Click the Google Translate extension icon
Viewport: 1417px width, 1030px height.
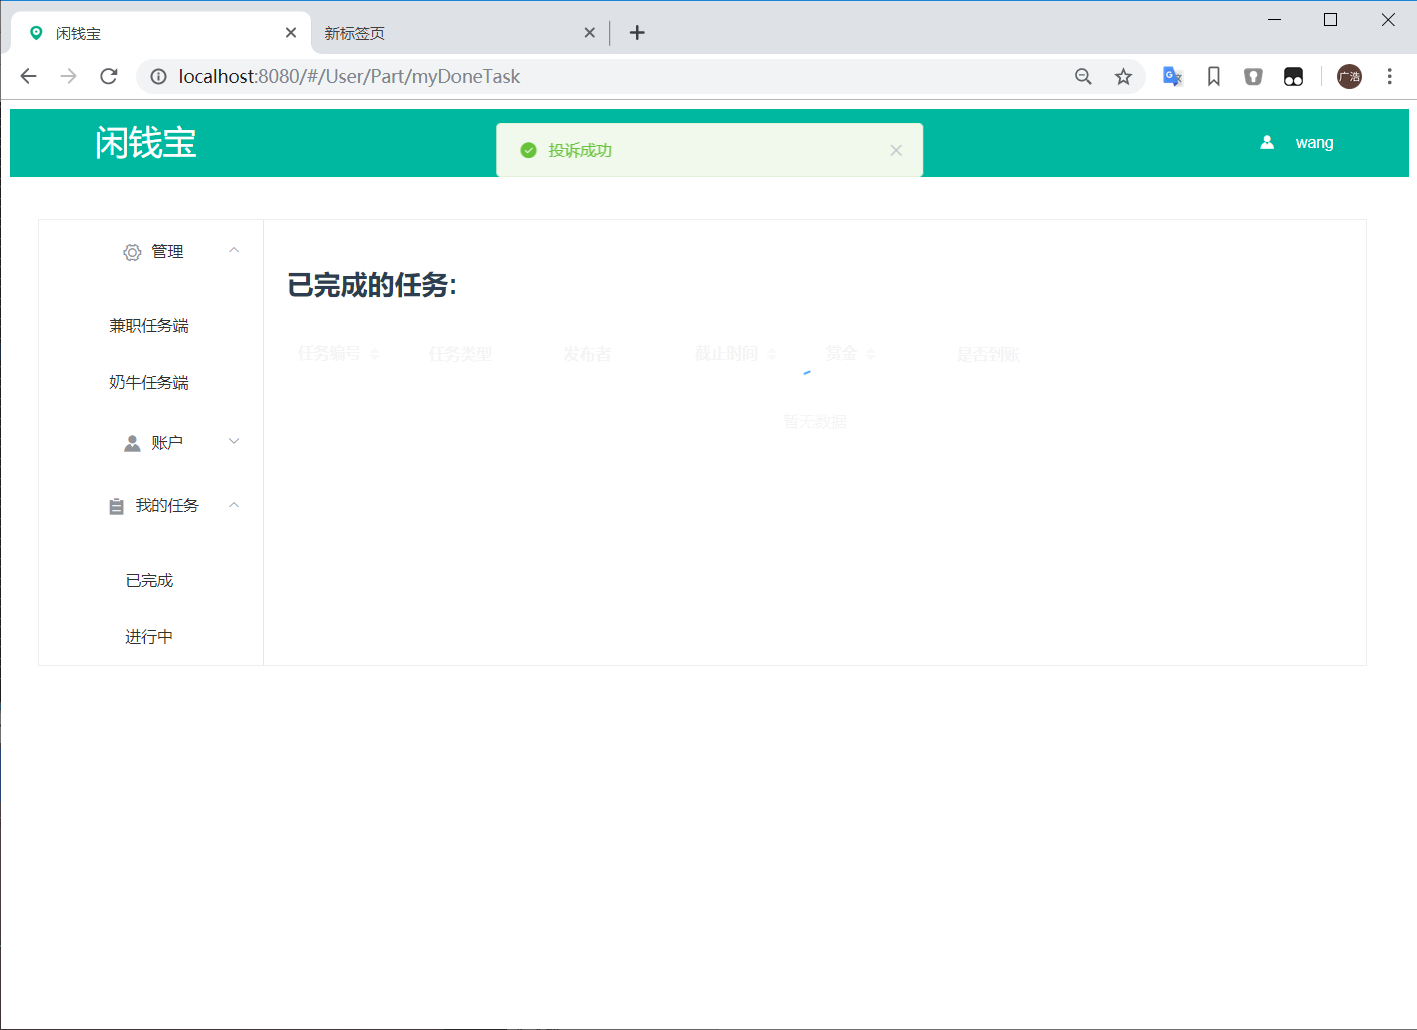(1172, 77)
